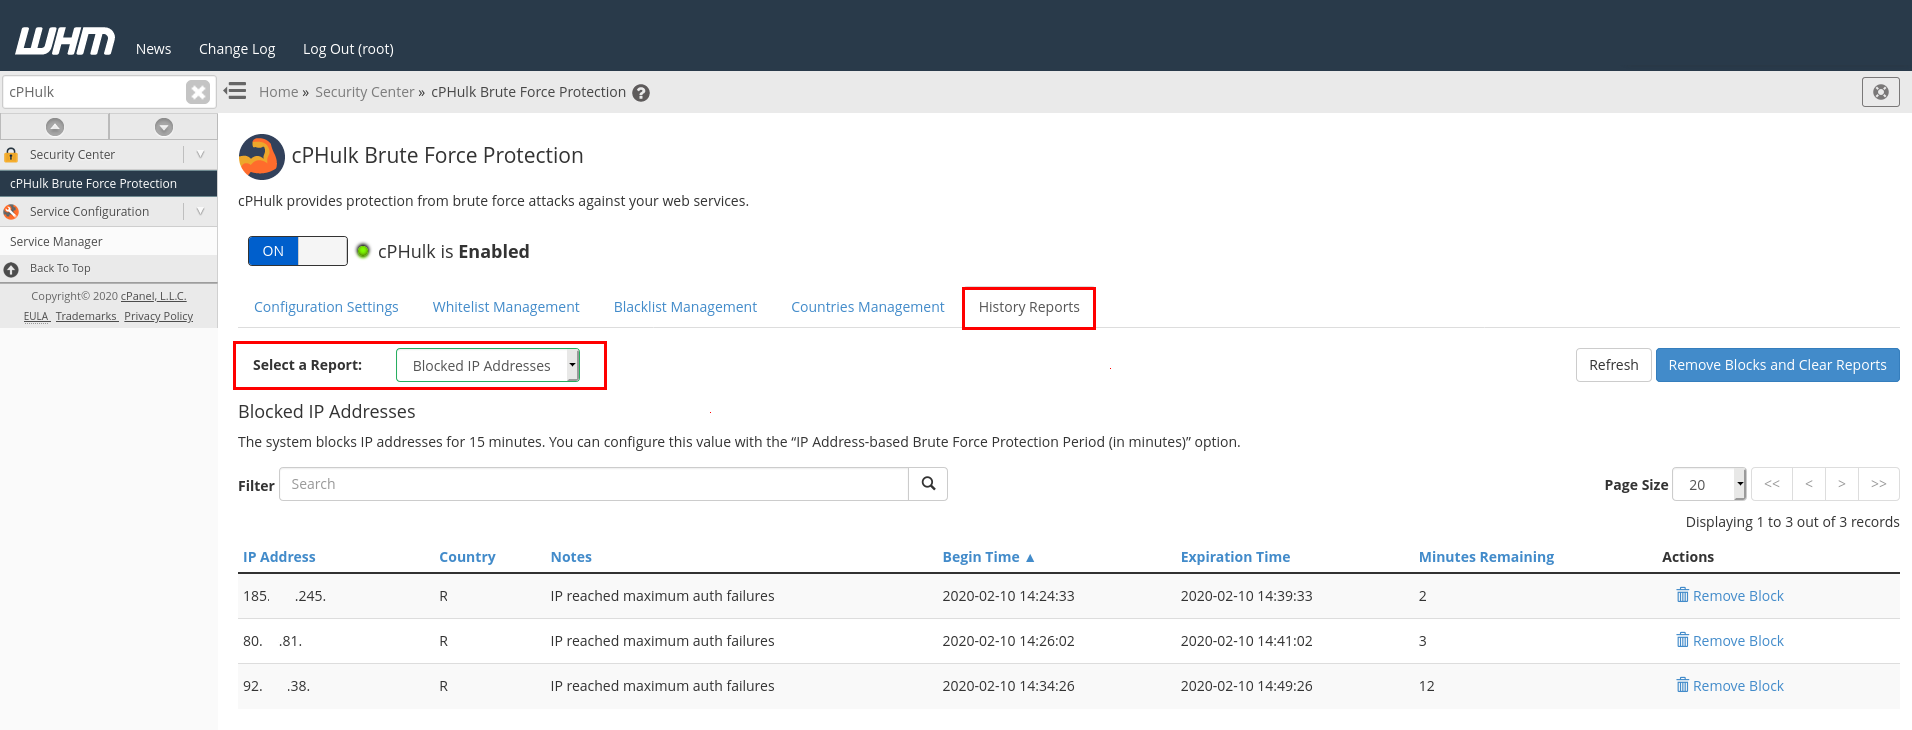Click the Security Center sidebar label
The width and height of the screenshot is (1912, 730).
coord(72,155)
